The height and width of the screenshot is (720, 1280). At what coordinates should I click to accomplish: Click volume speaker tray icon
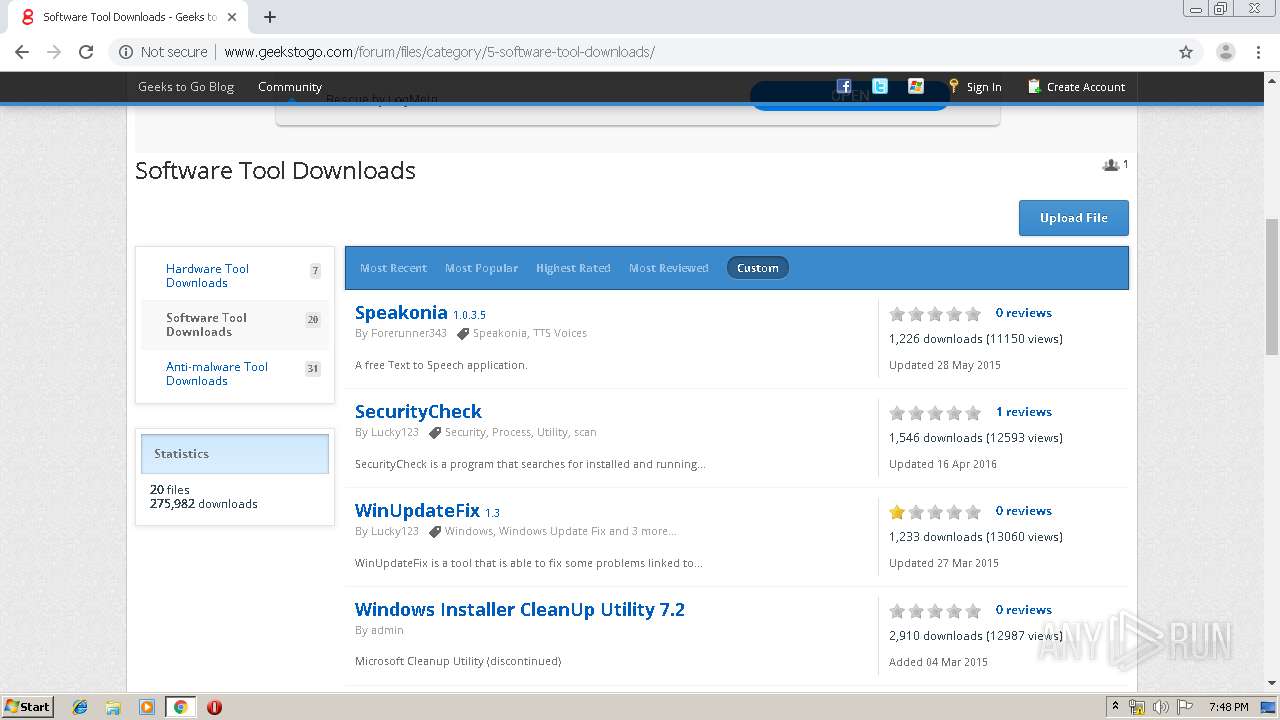pyautogui.click(x=1161, y=707)
